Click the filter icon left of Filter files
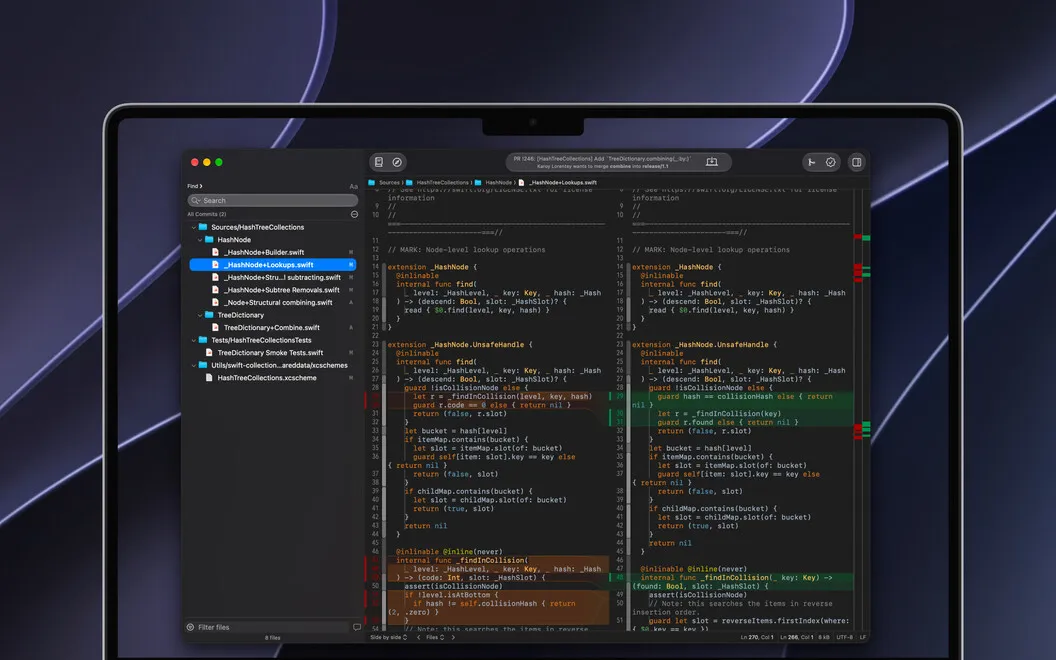 [x=191, y=627]
